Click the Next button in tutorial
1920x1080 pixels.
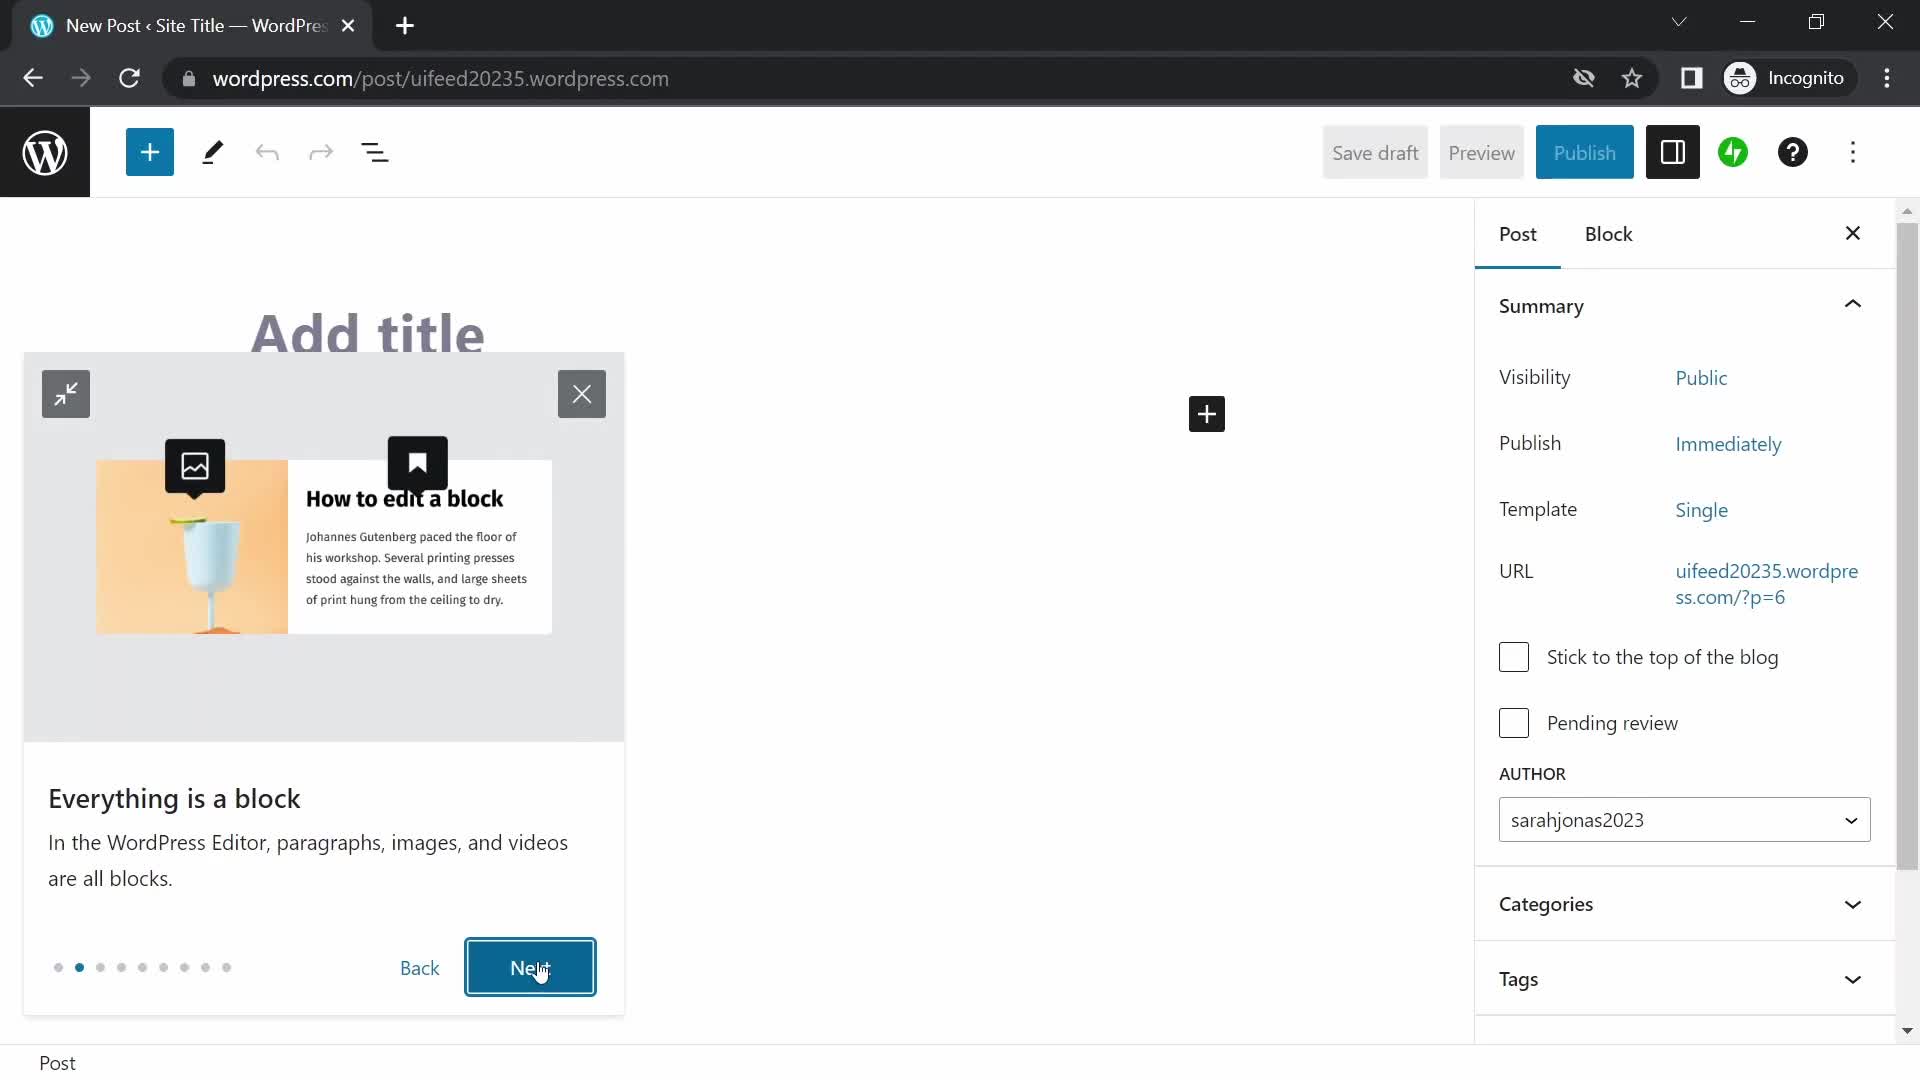pyautogui.click(x=530, y=968)
